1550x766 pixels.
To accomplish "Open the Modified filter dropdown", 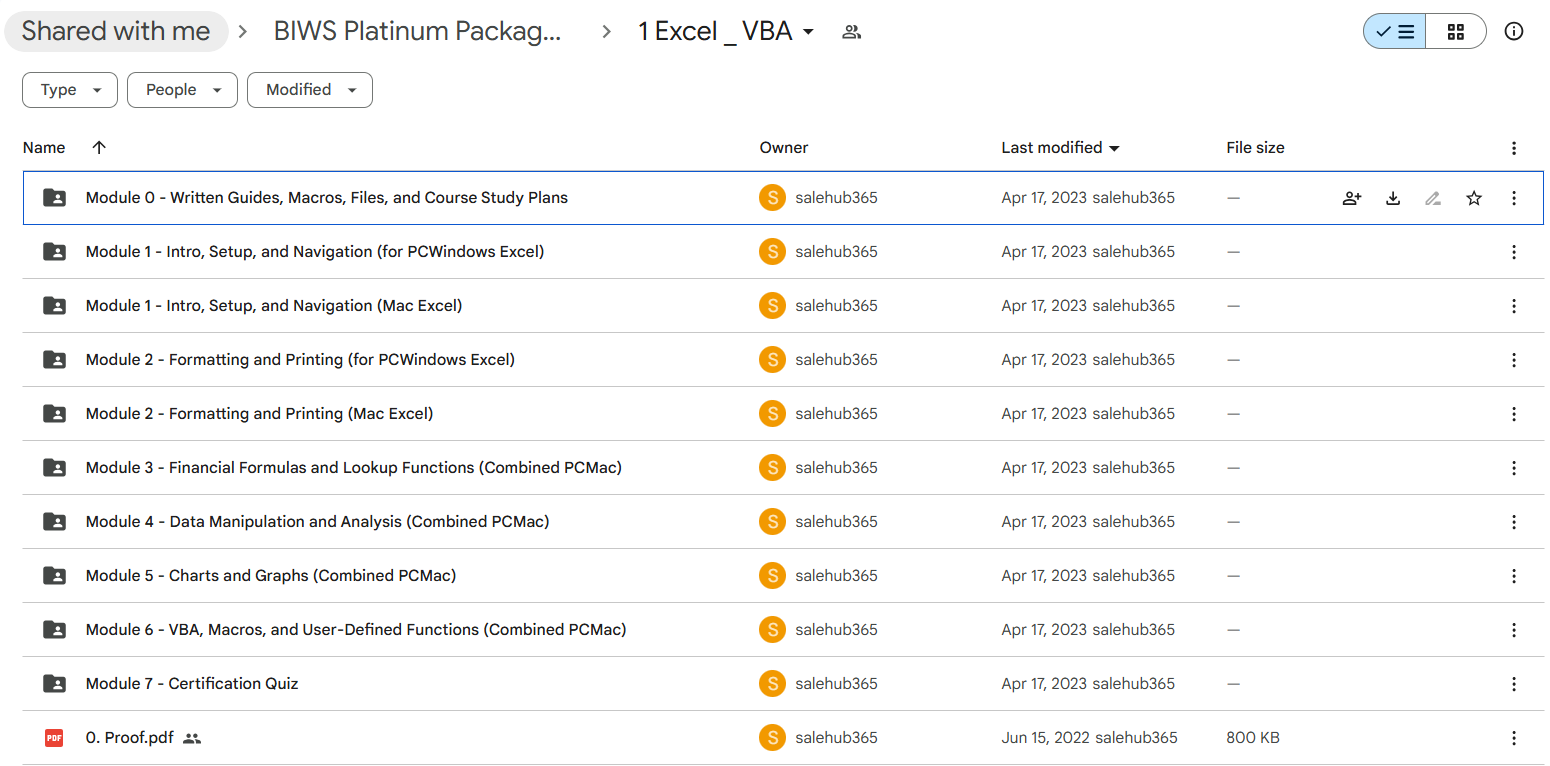I will click(310, 90).
